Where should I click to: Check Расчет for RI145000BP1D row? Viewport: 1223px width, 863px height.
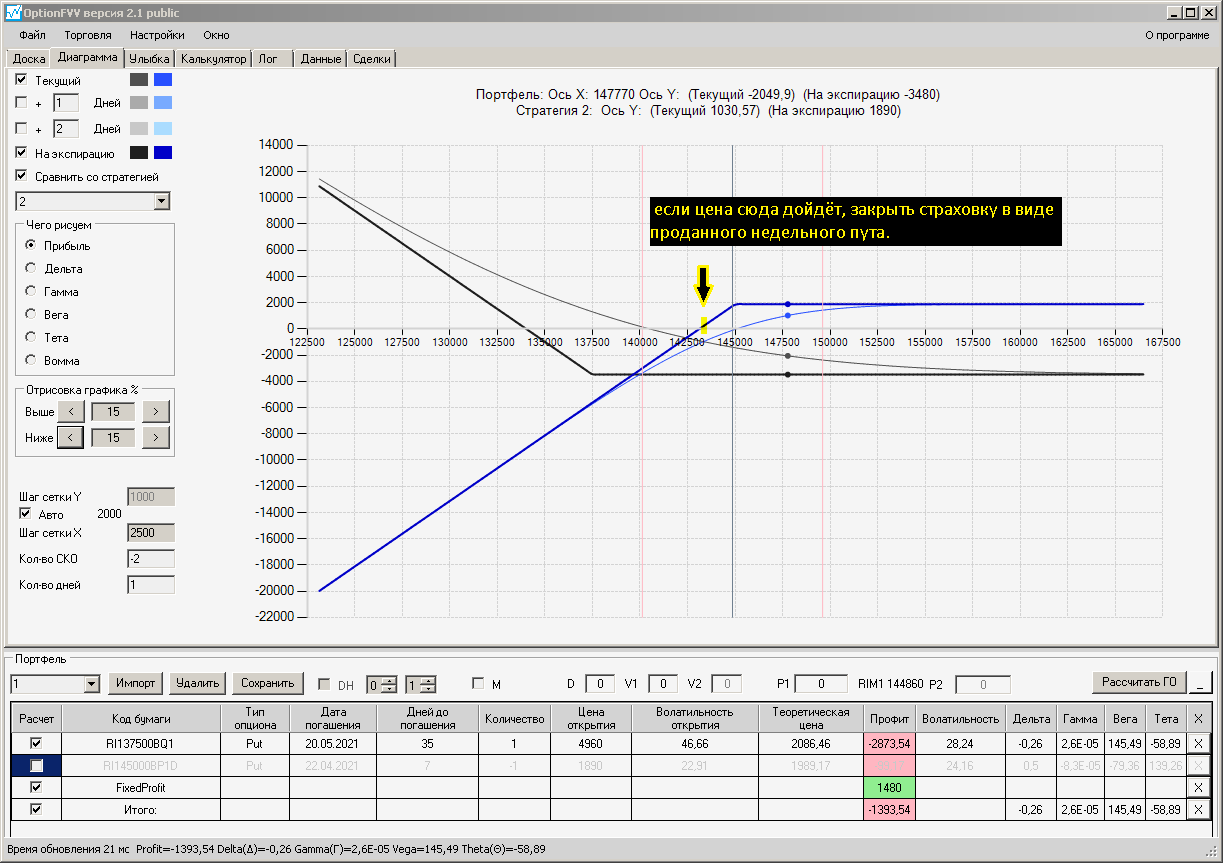[37, 765]
